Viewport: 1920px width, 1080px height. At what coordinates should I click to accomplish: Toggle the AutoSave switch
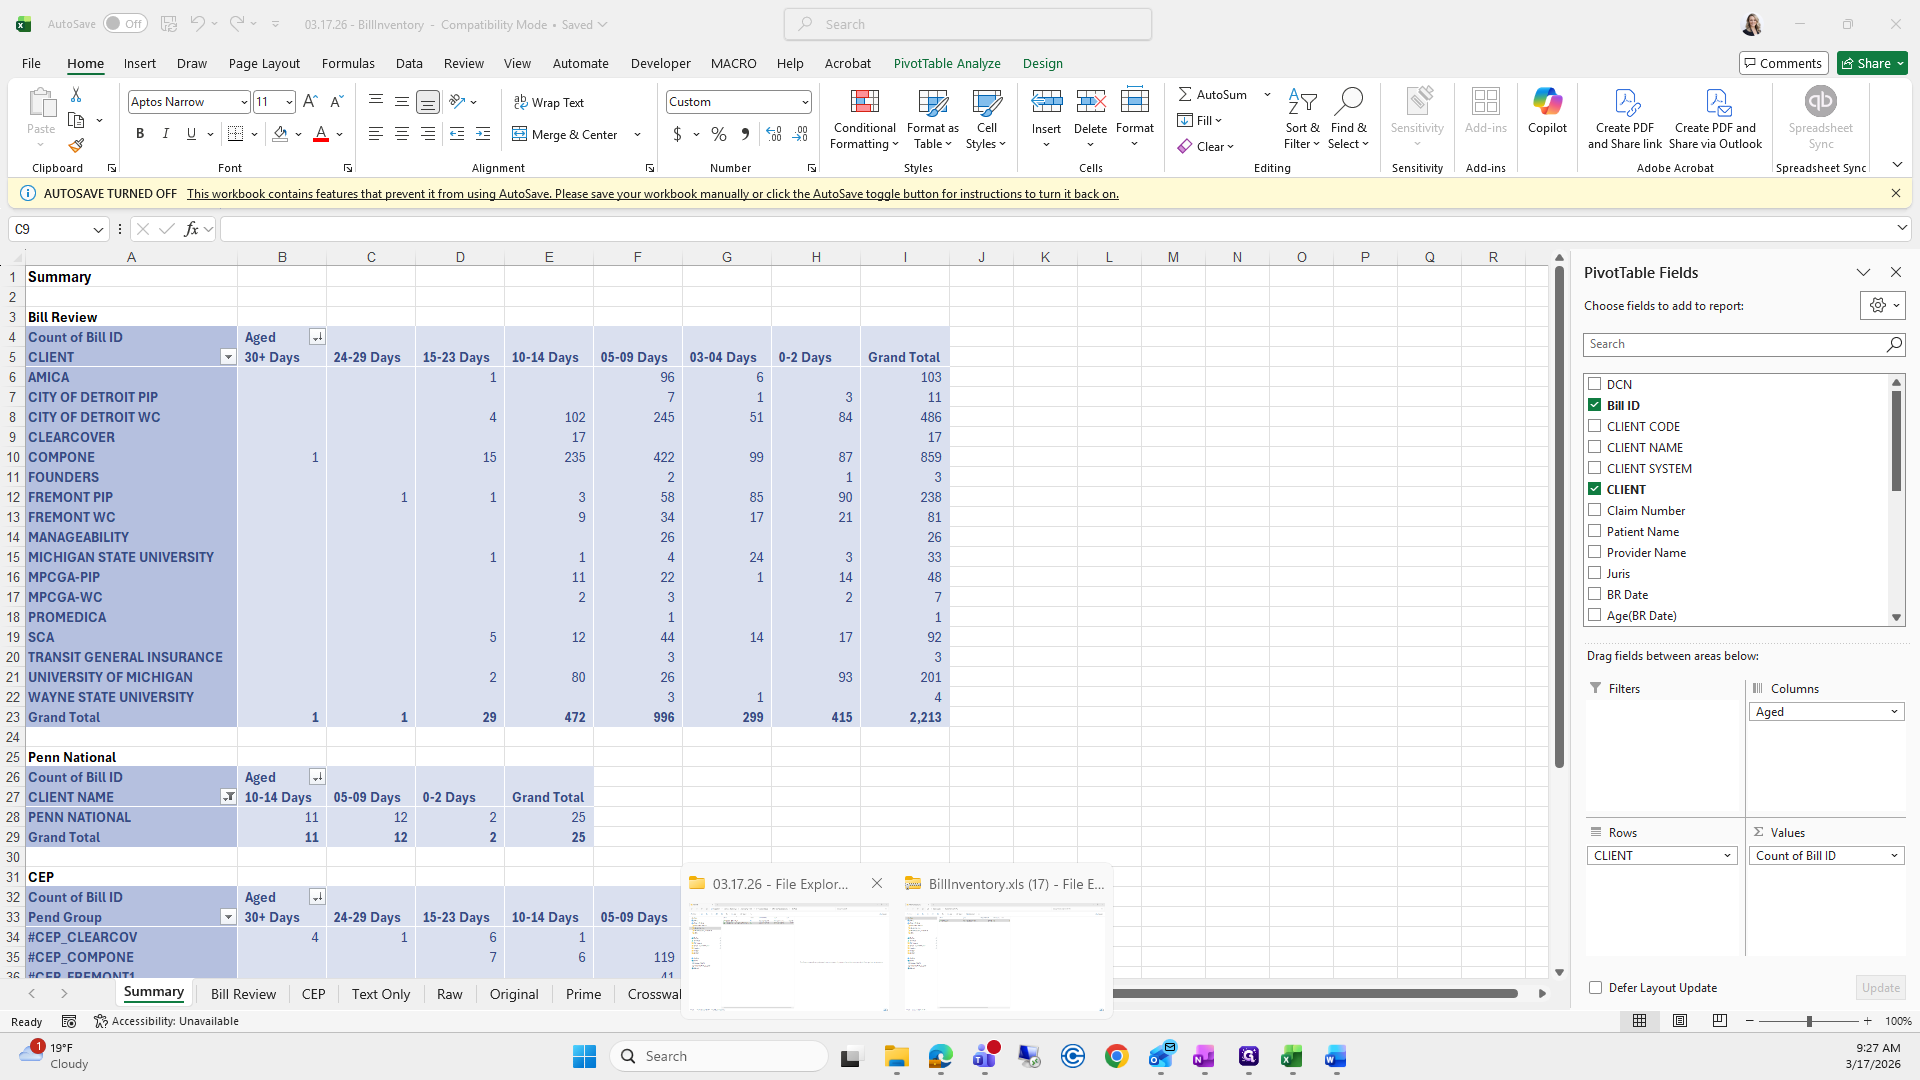click(124, 24)
